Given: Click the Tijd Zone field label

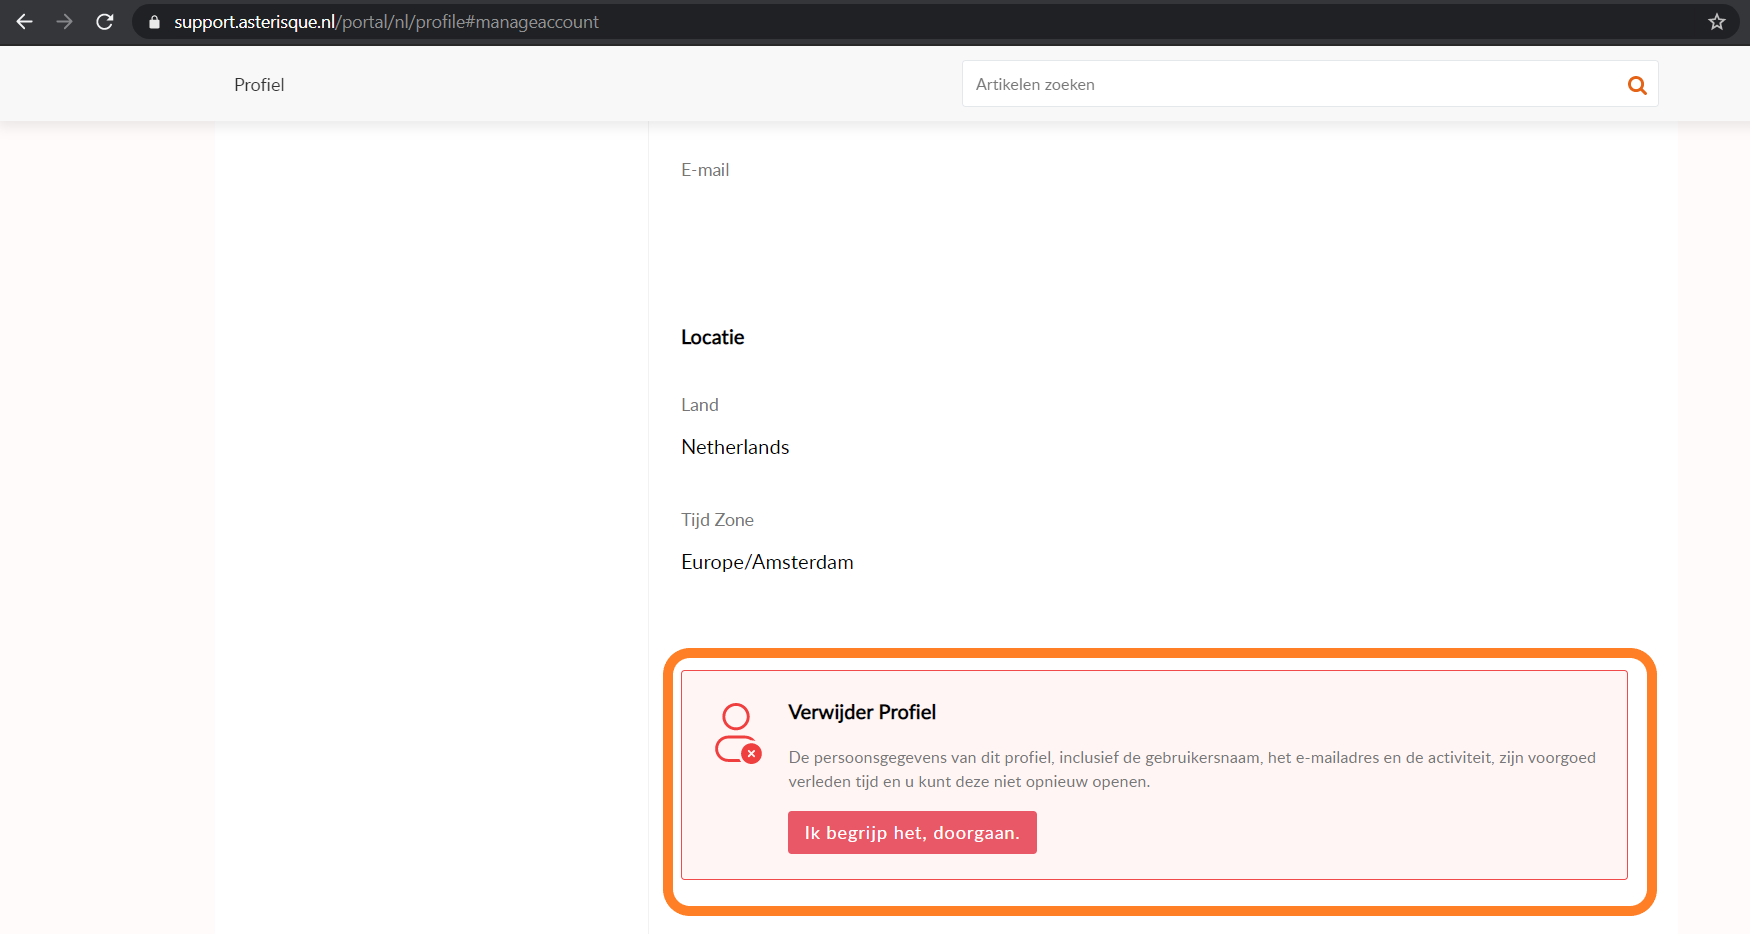Looking at the screenshot, I should (x=717, y=520).
